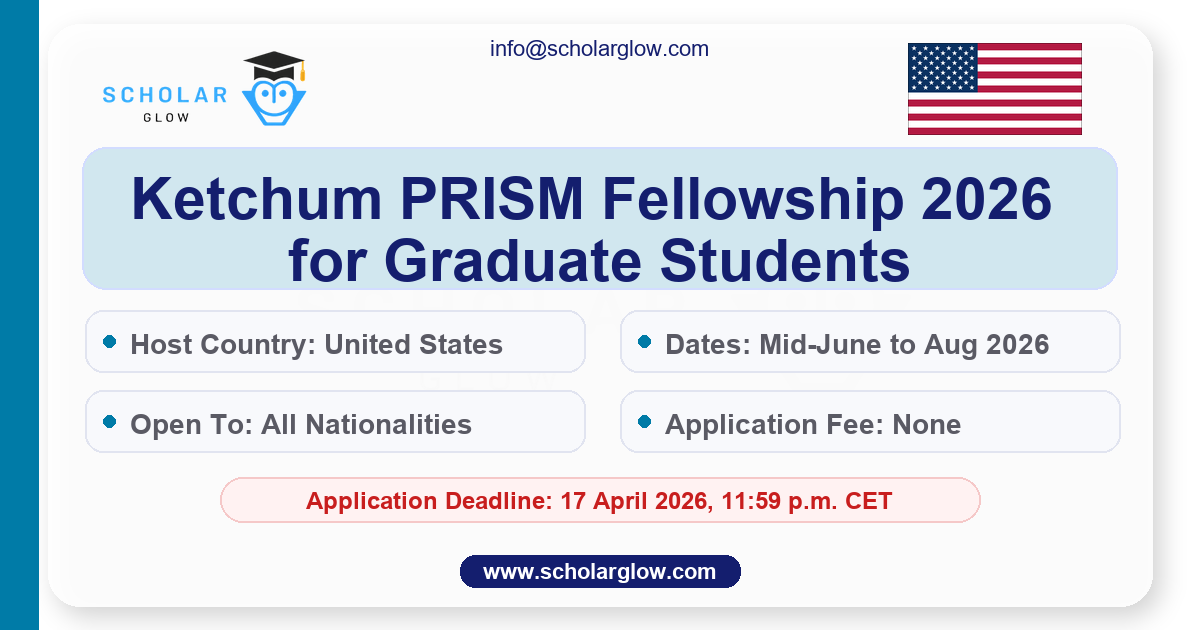The width and height of the screenshot is (1200, 630).
Task: Select the Application Fee: None box
Action: coord(870,422)
